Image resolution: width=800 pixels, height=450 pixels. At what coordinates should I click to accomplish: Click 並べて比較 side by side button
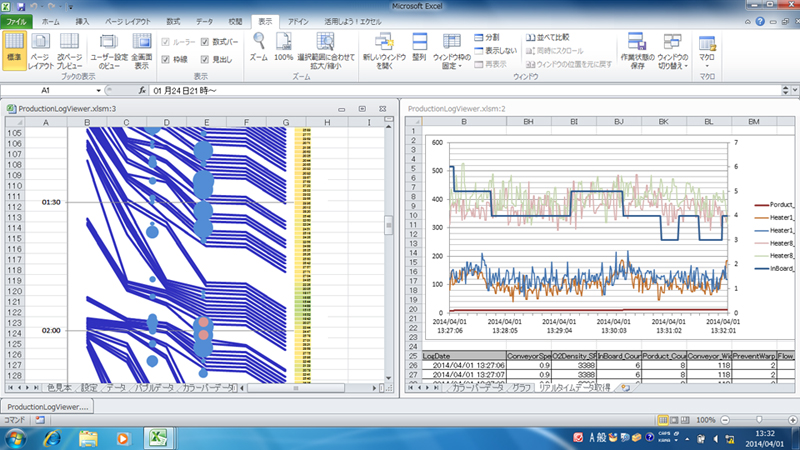[549, 36]
